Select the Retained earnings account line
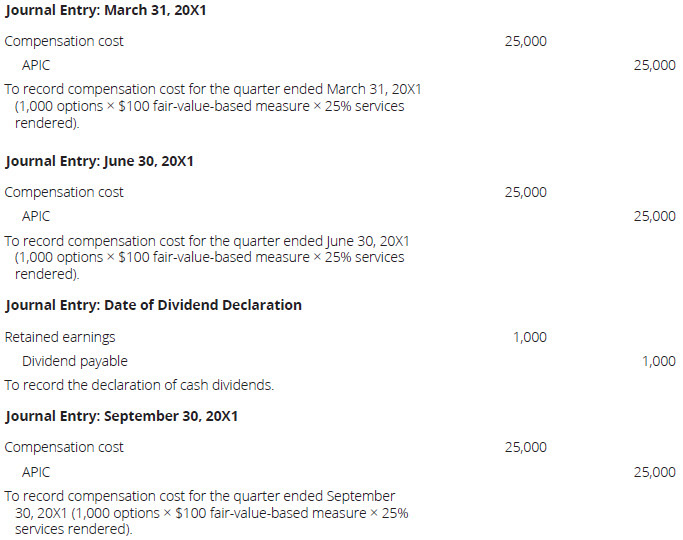 click(60, 337)
